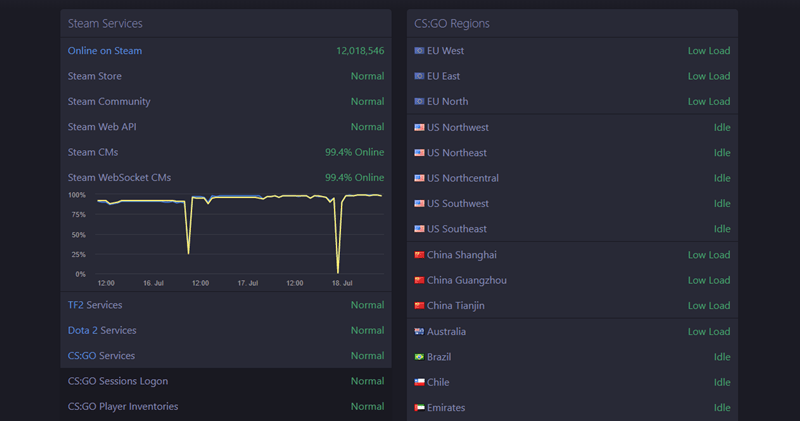The height and width of the screenshot is (421, 800).
Task: Click the EU West flag icon
Action: pos(419,51)
